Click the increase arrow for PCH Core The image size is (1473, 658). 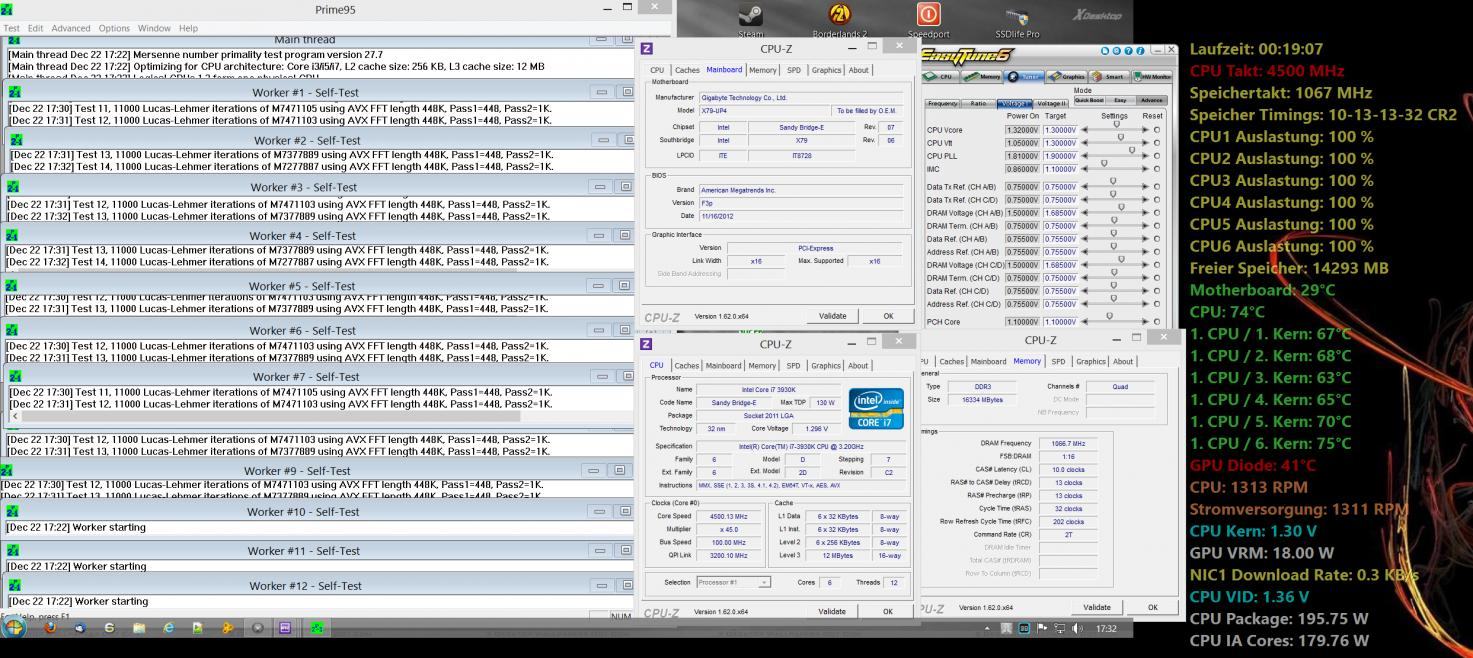click(x=1144, y=322)
